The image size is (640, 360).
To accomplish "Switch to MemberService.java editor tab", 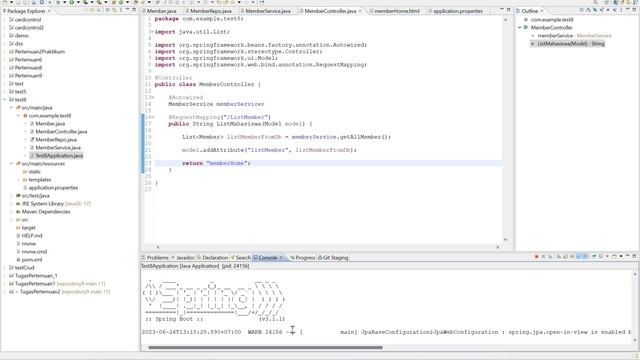I will pos(267,11).
